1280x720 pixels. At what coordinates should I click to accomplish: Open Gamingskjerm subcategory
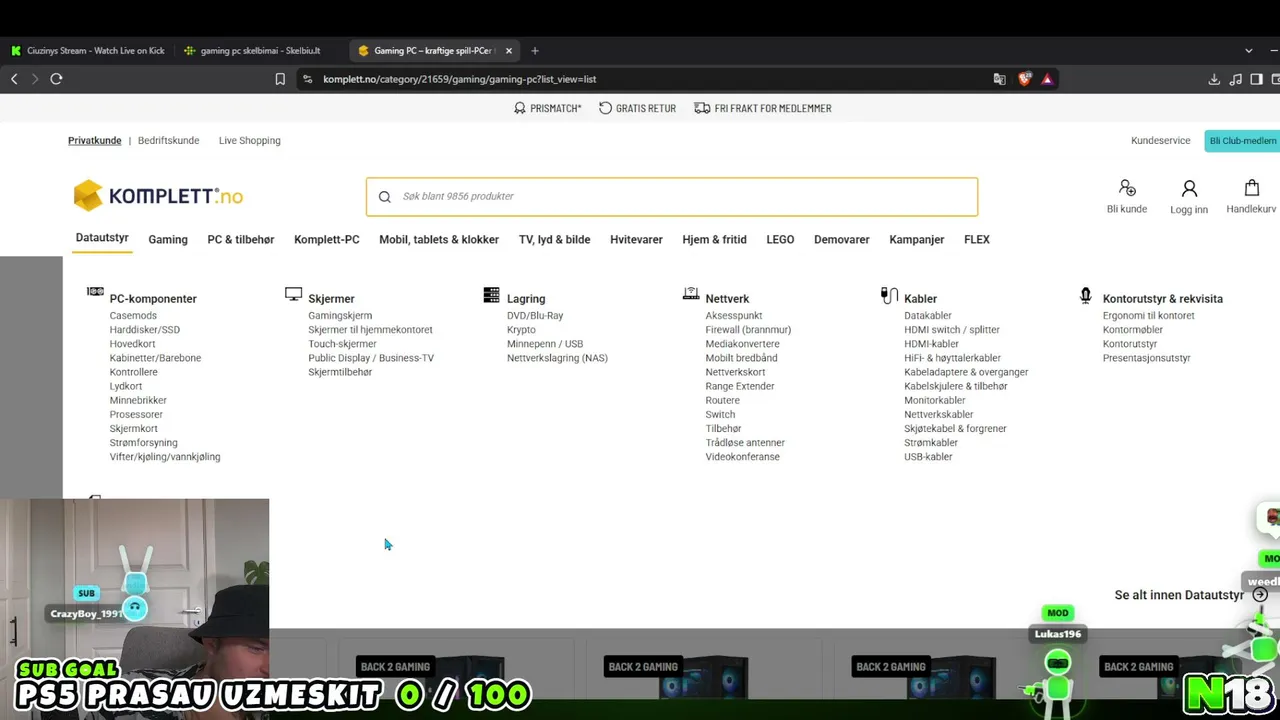(x=340, y=316)
